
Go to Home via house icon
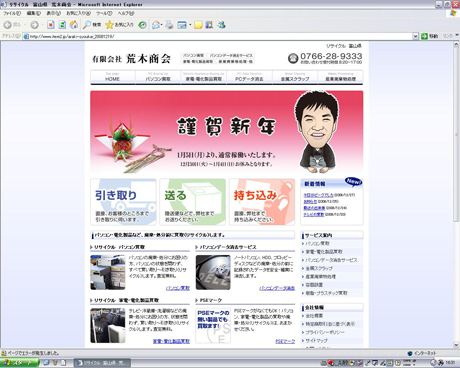point(74,25)
